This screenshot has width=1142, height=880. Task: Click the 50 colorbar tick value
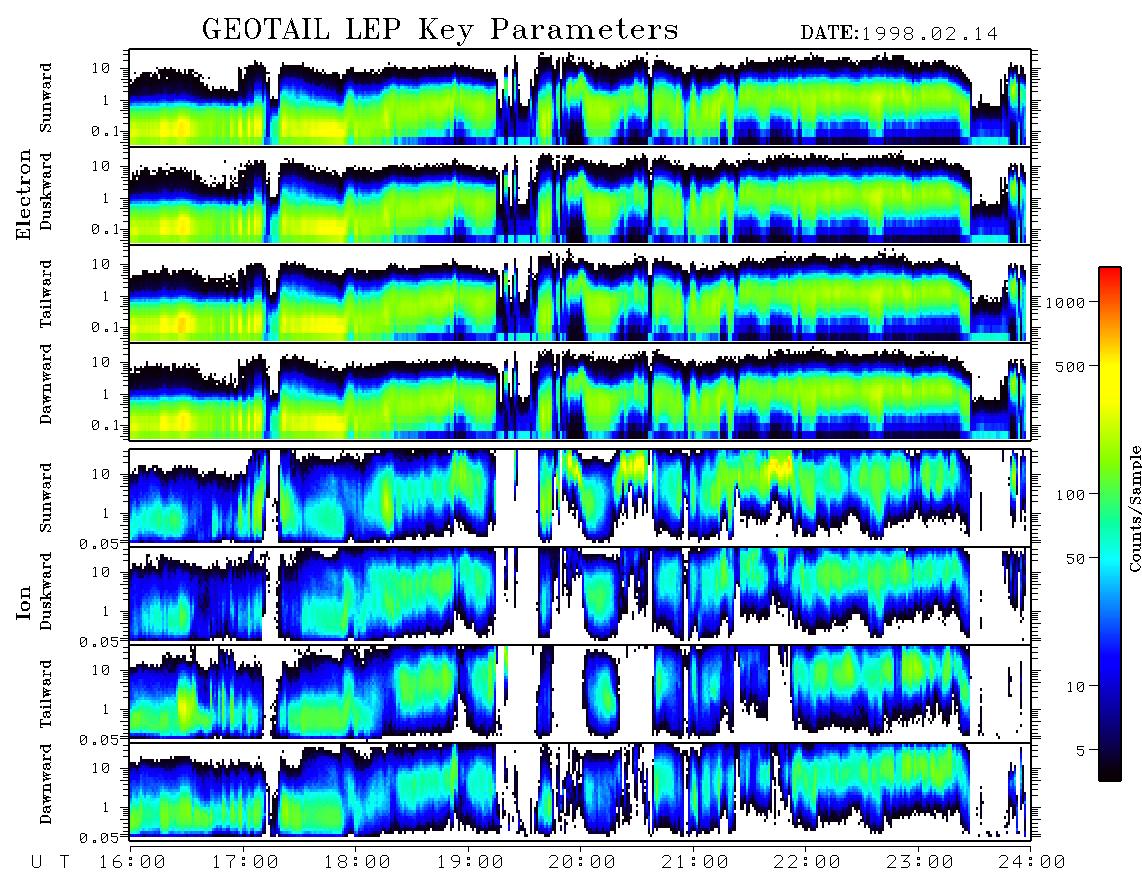[x=1075, y=559]
